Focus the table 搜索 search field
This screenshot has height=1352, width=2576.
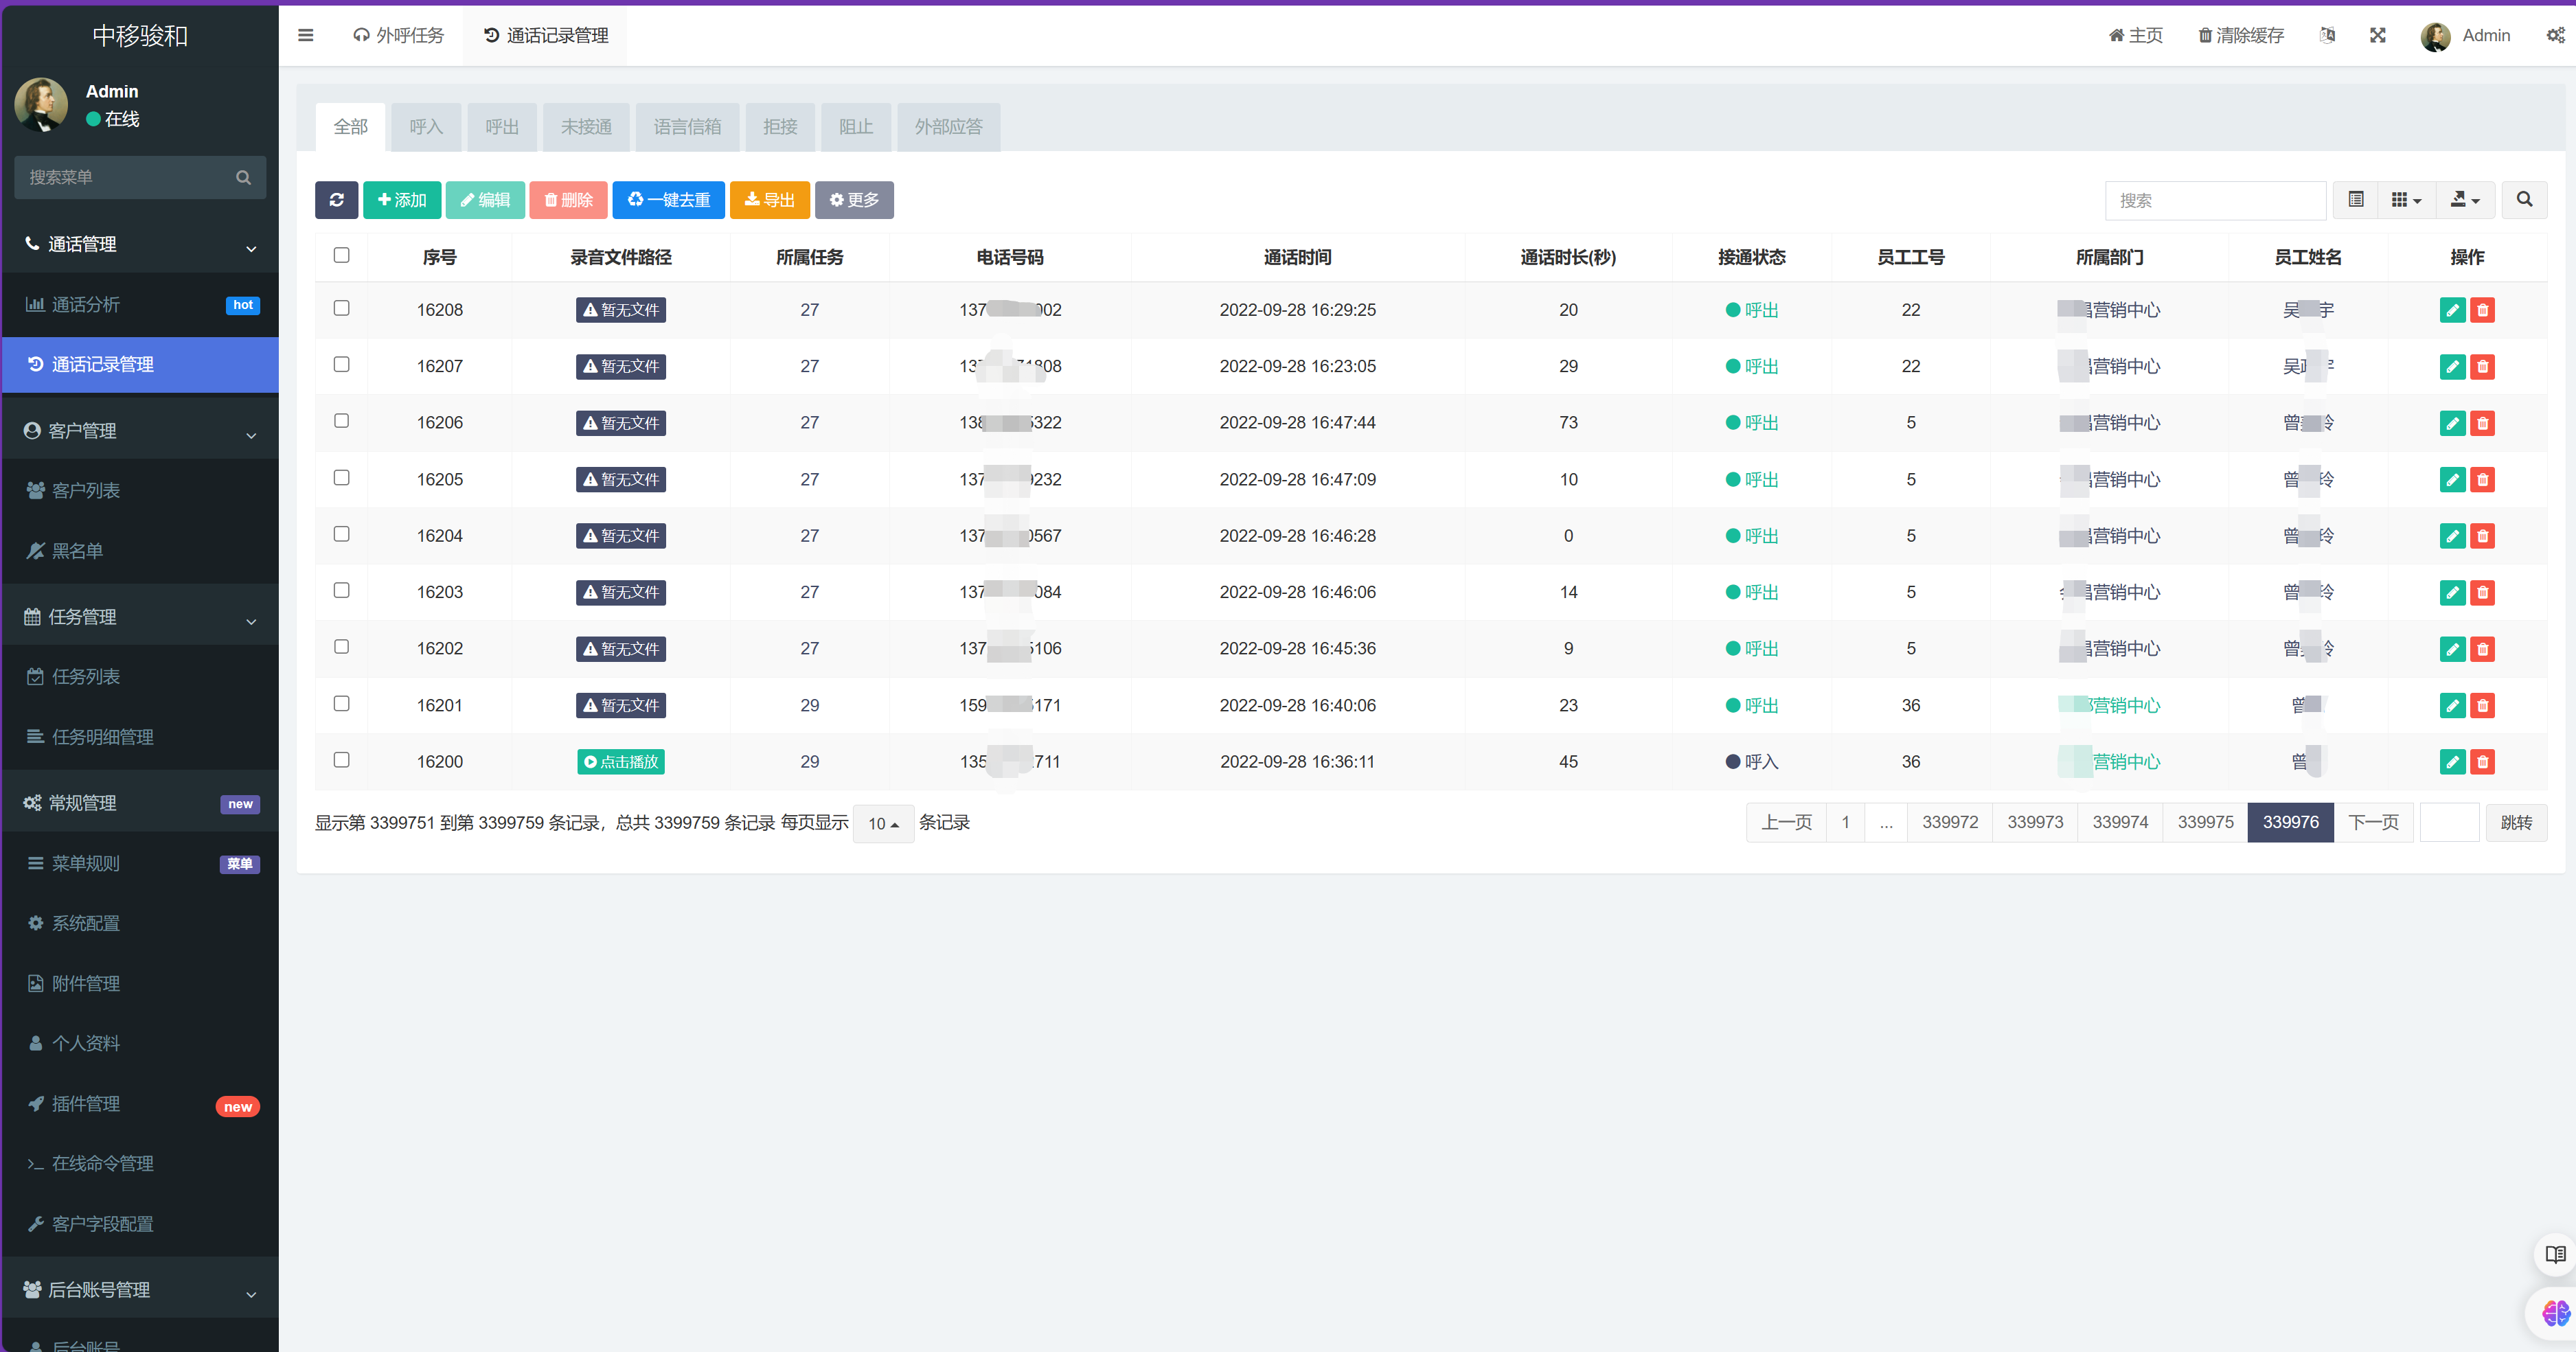2215,200
